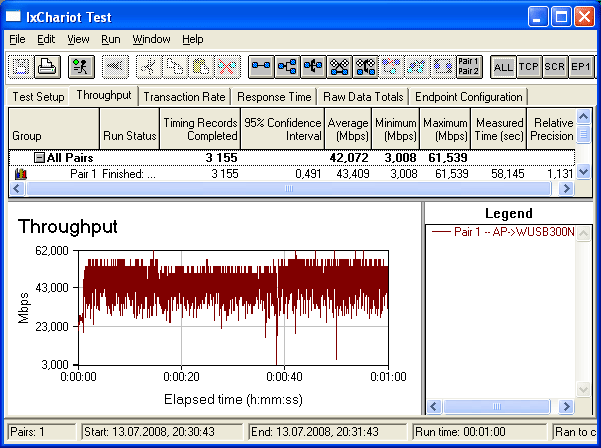Click Pair 1 measured time 58,145

tap(507, 174)
